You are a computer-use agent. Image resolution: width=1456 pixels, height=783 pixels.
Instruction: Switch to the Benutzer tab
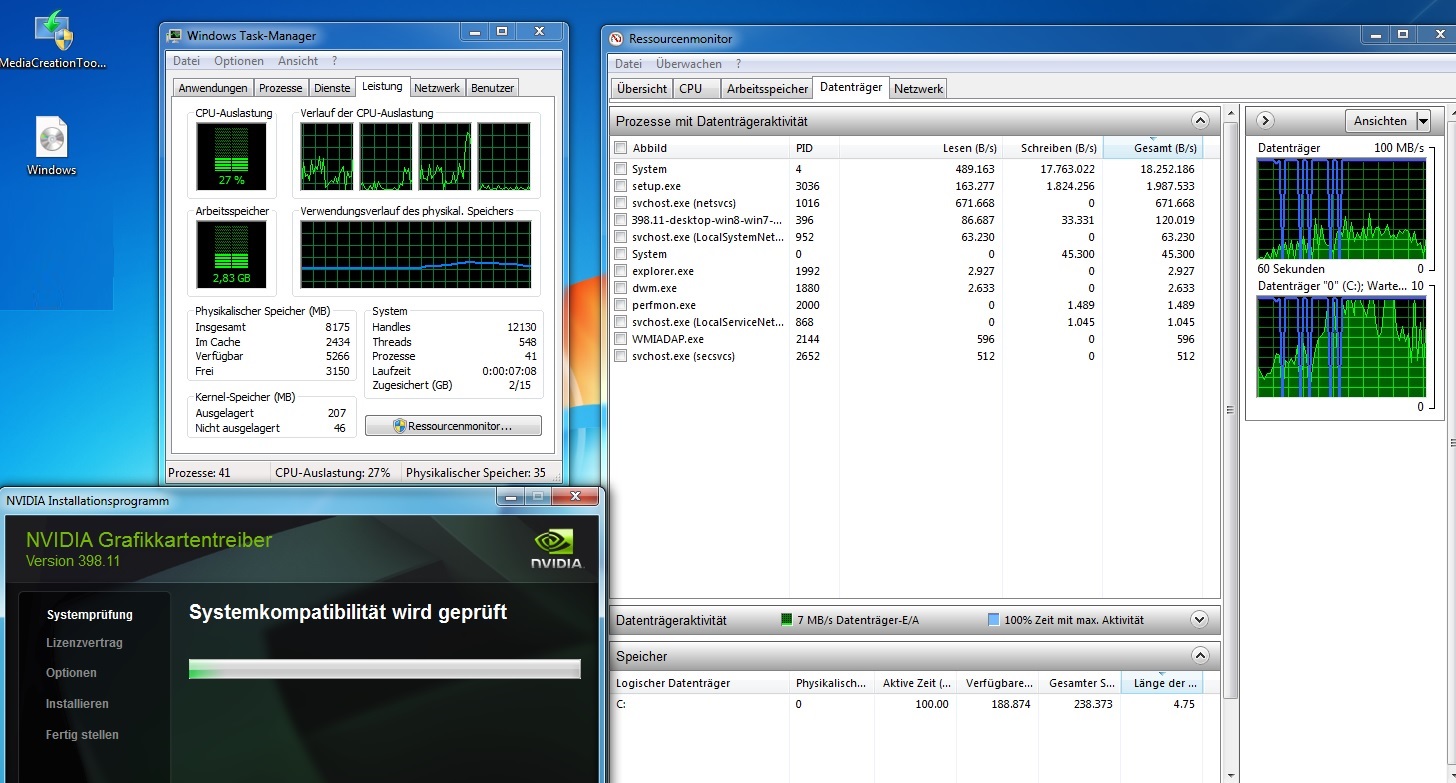[x=492, y=88]
